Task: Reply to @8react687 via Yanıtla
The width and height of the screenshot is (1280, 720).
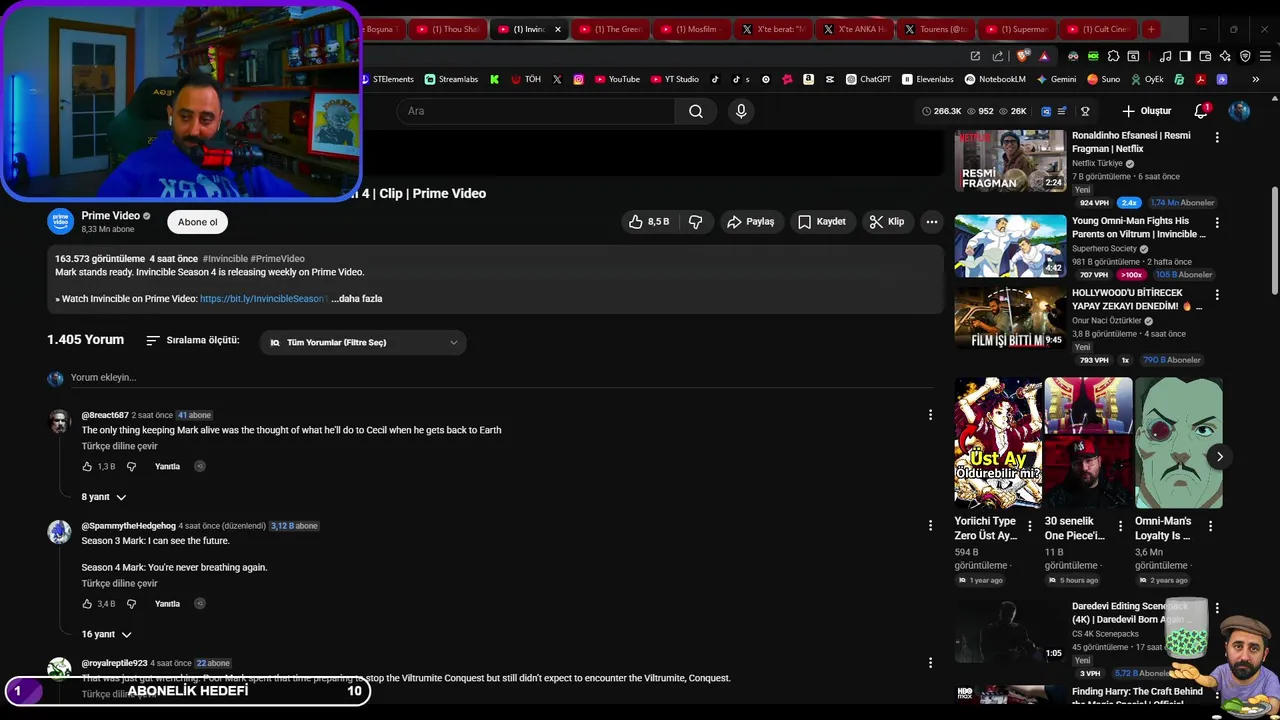Action: tap(167, 466)
